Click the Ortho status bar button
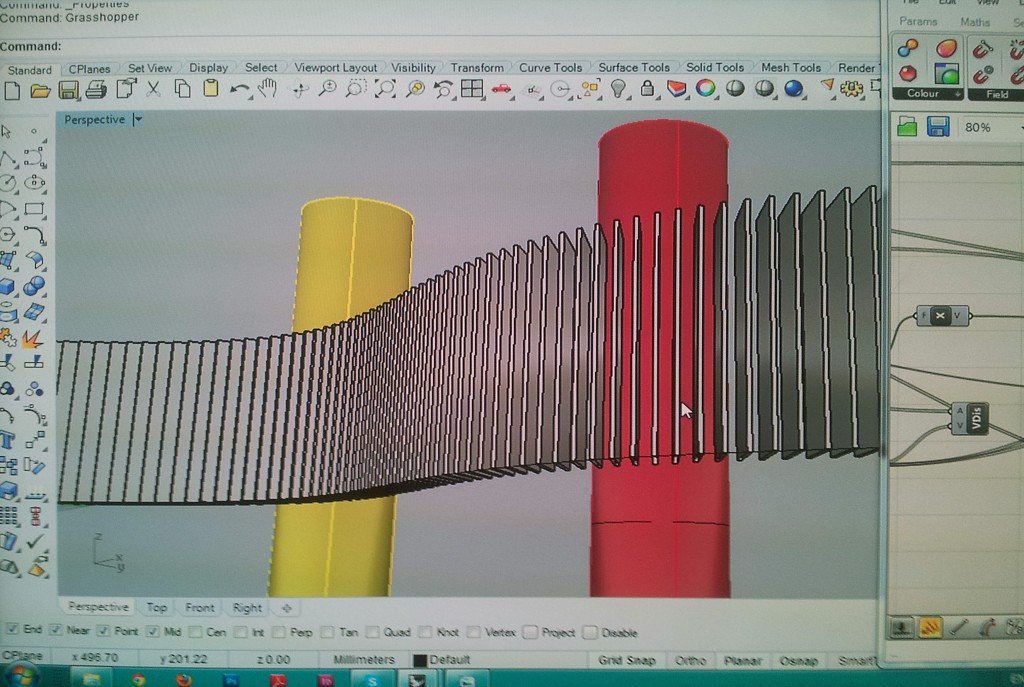 [x=690, y=660]
